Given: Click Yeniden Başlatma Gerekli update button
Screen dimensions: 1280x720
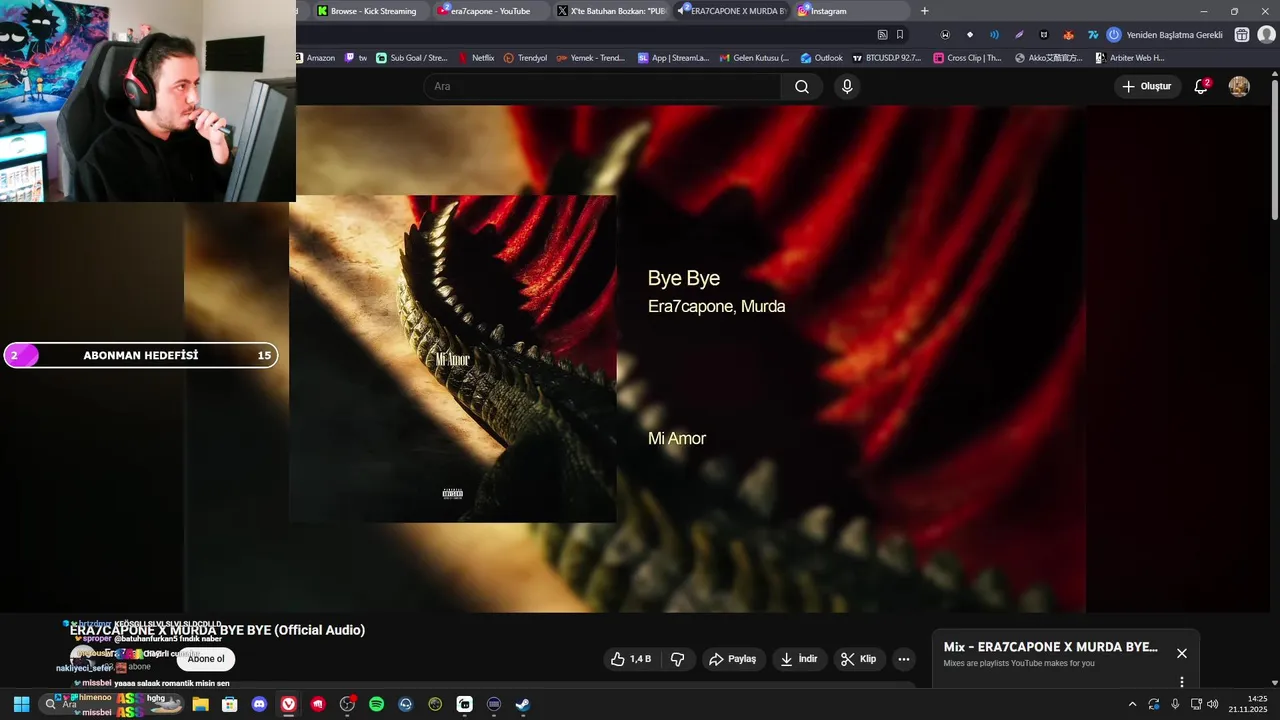Looking at the screenshot, I should [x=1165, y=35].
